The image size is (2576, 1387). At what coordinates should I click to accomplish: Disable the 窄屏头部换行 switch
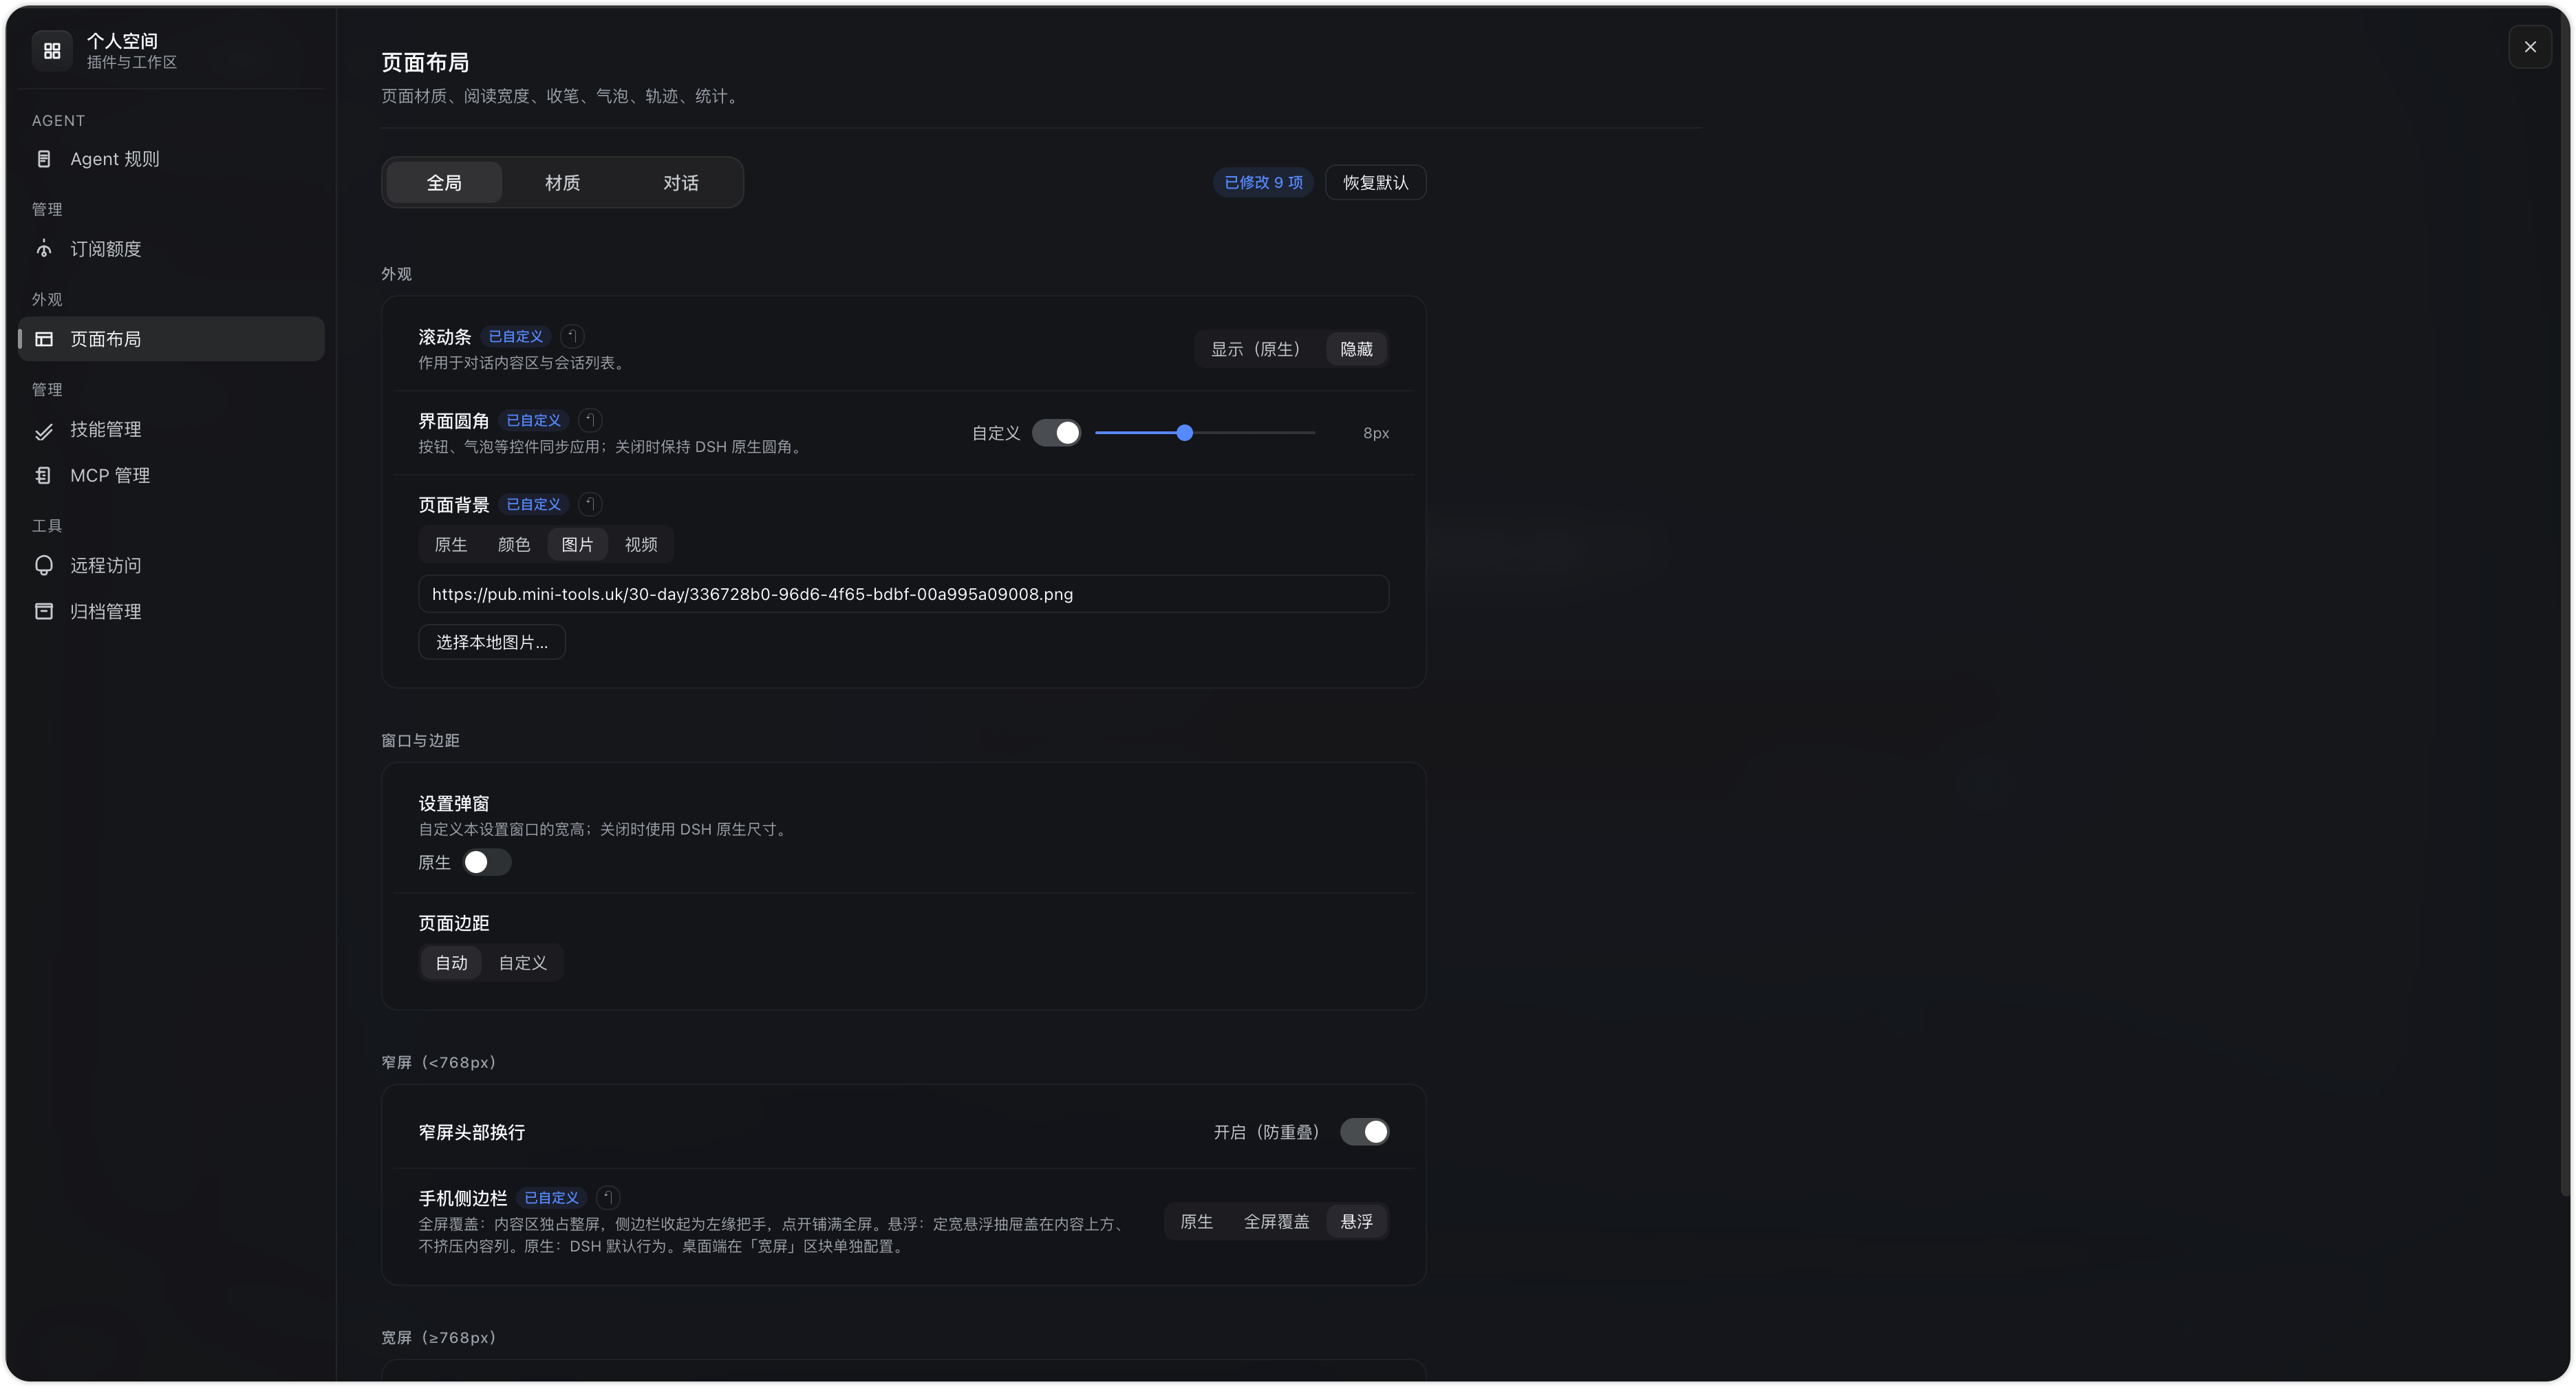coord(1364,1132)
